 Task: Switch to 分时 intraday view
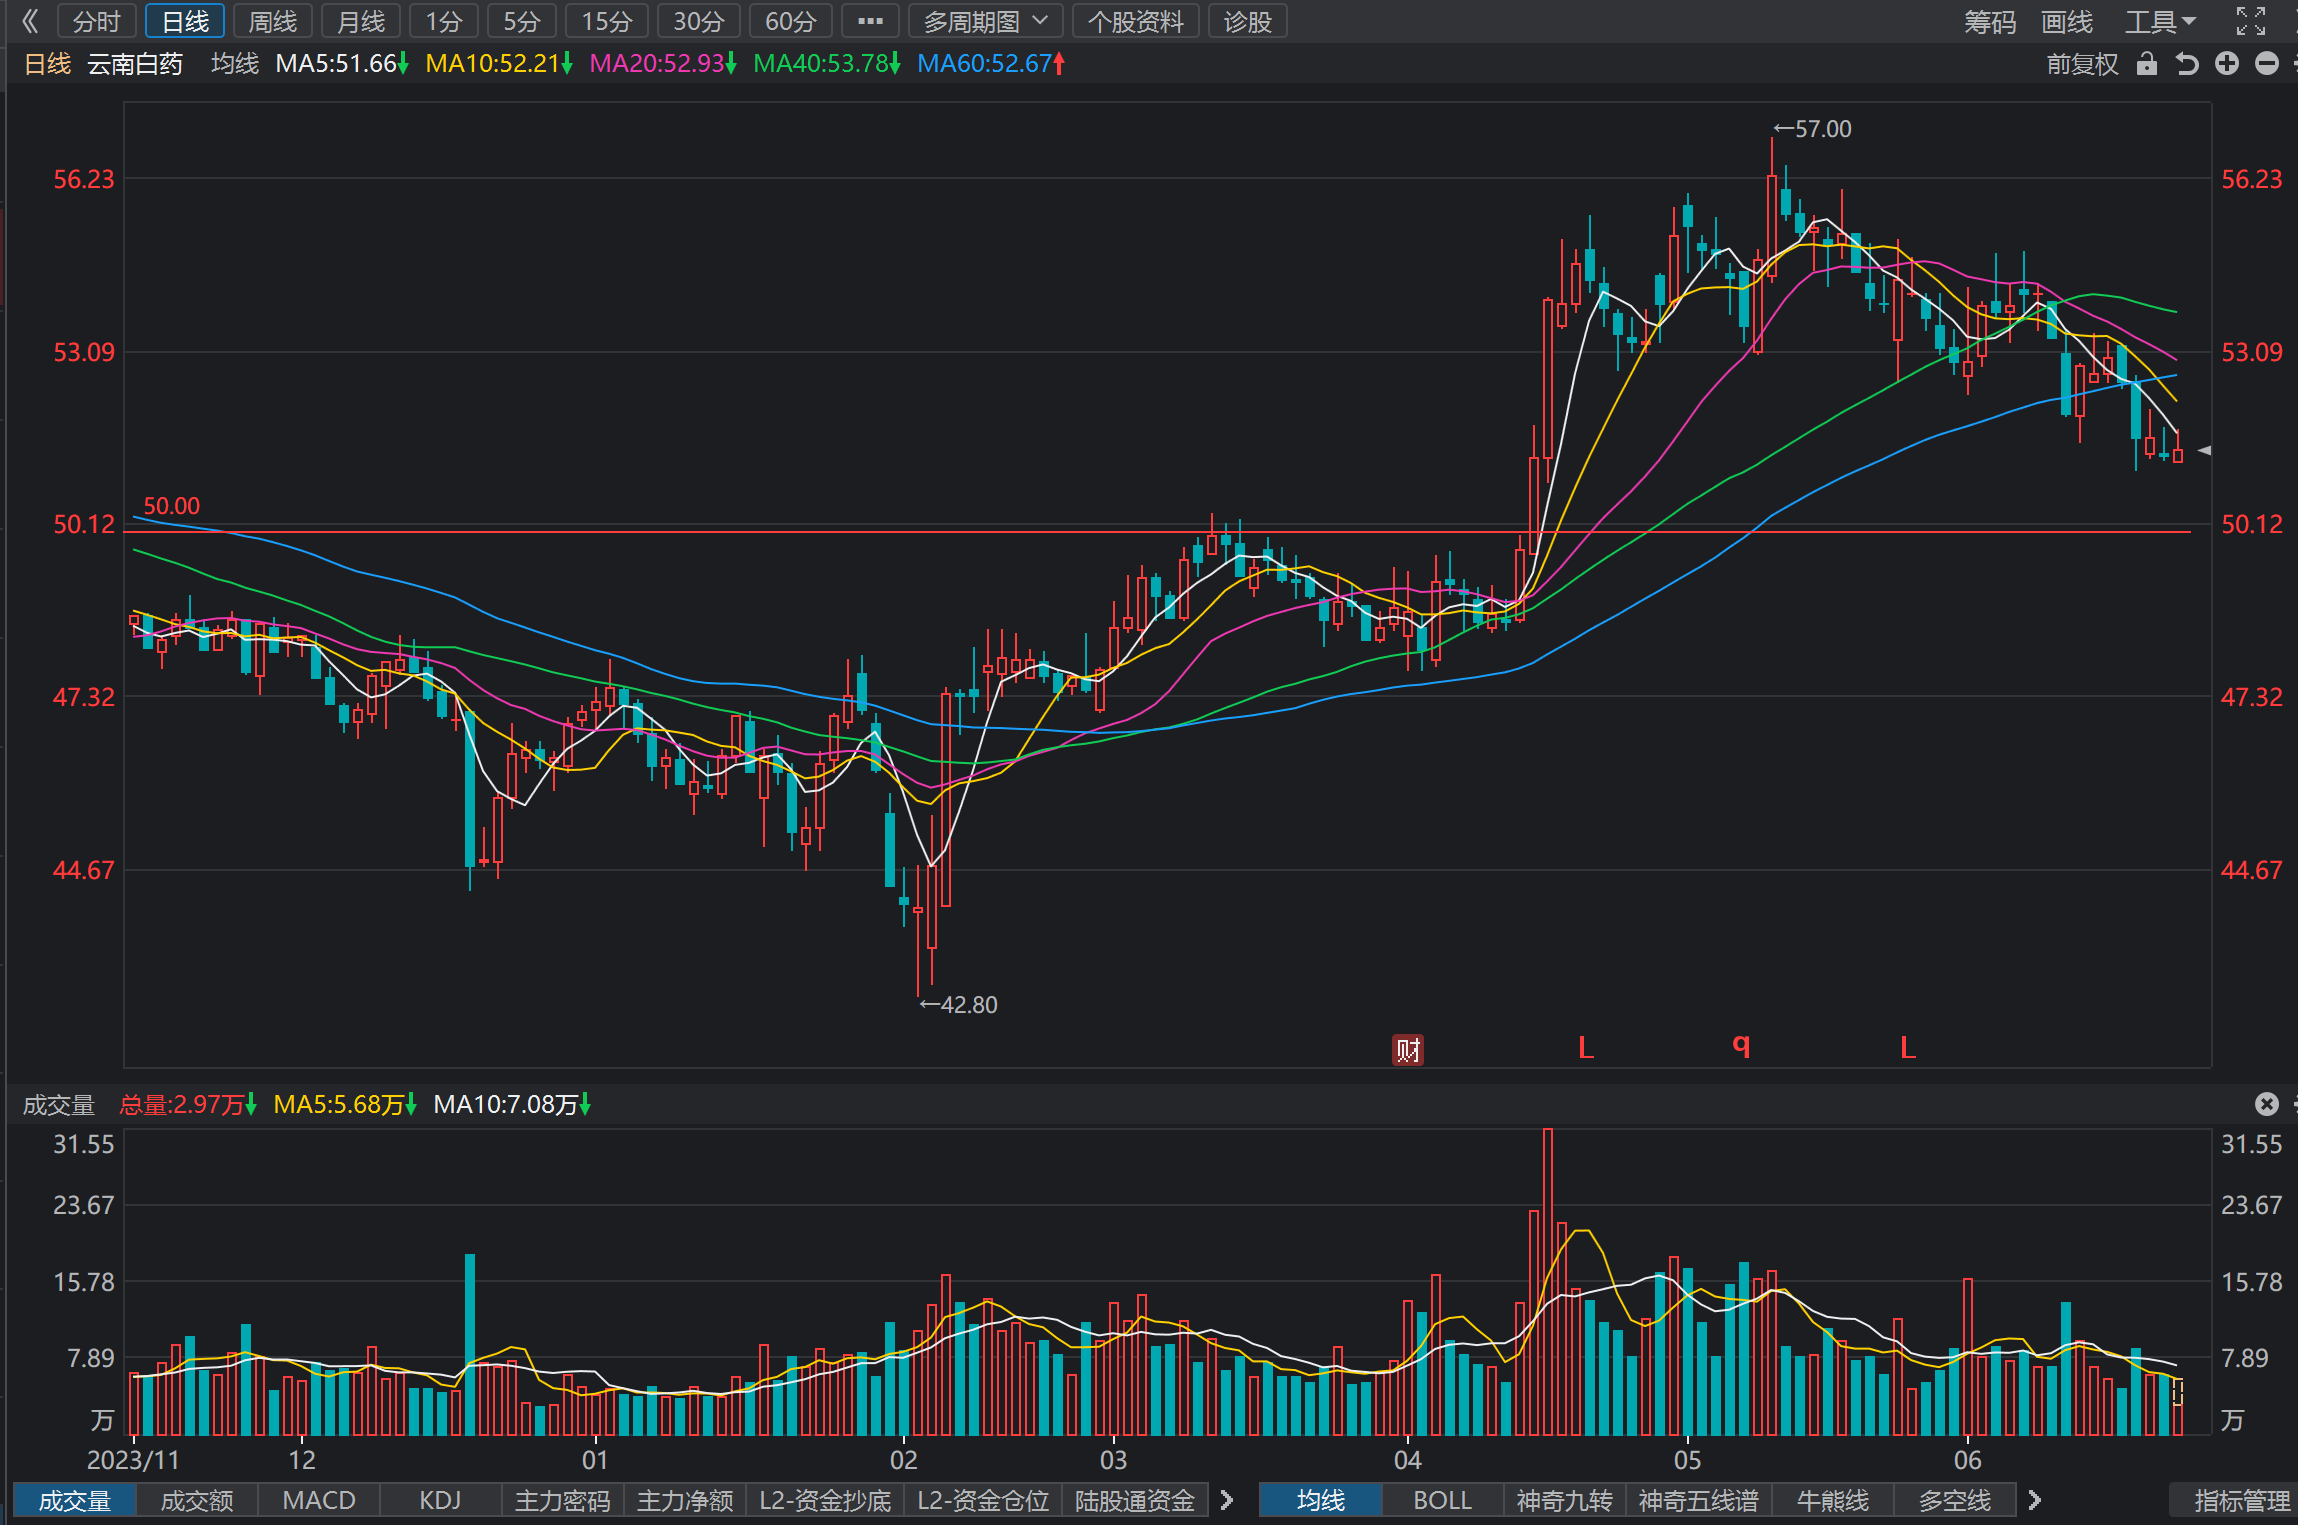(x=97, y=21)
